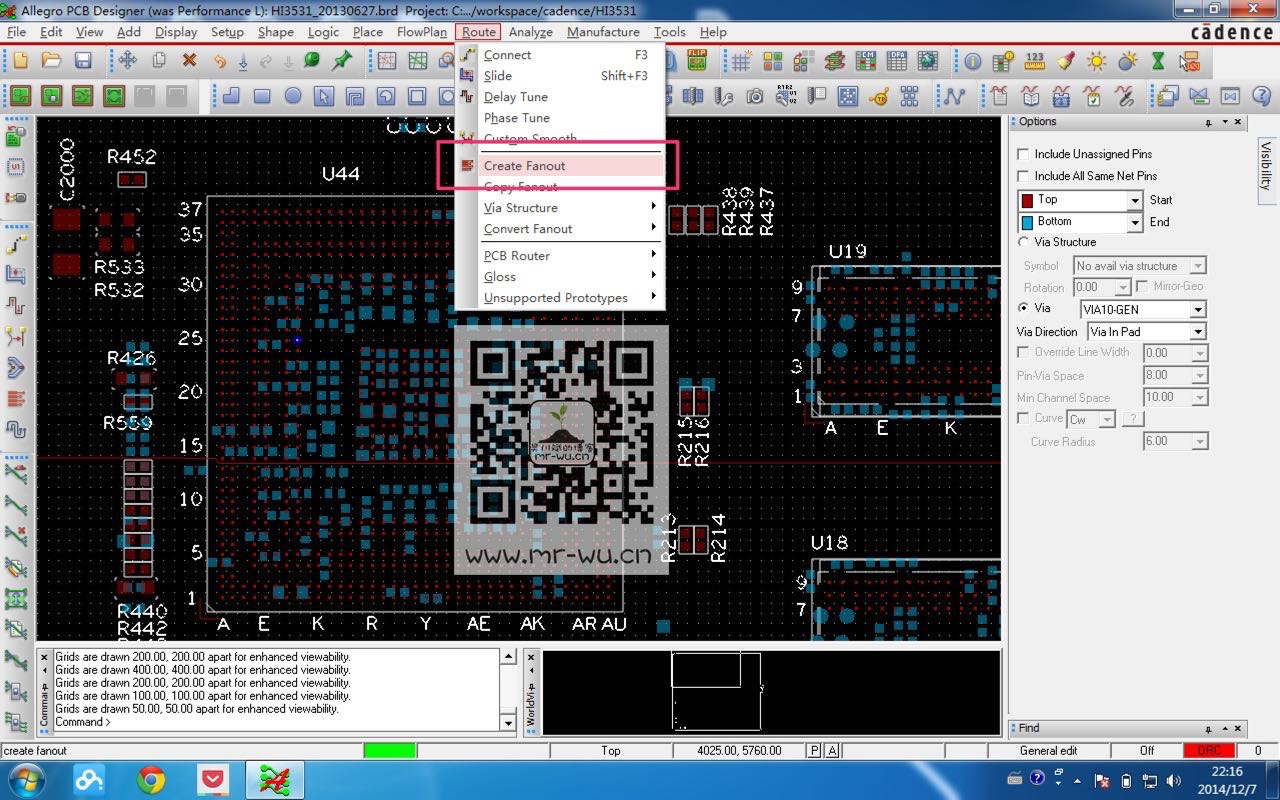Screen dimensions: 1280x800
Task: Click the blue Show Element info icon
Action: [x=972, y=61]
